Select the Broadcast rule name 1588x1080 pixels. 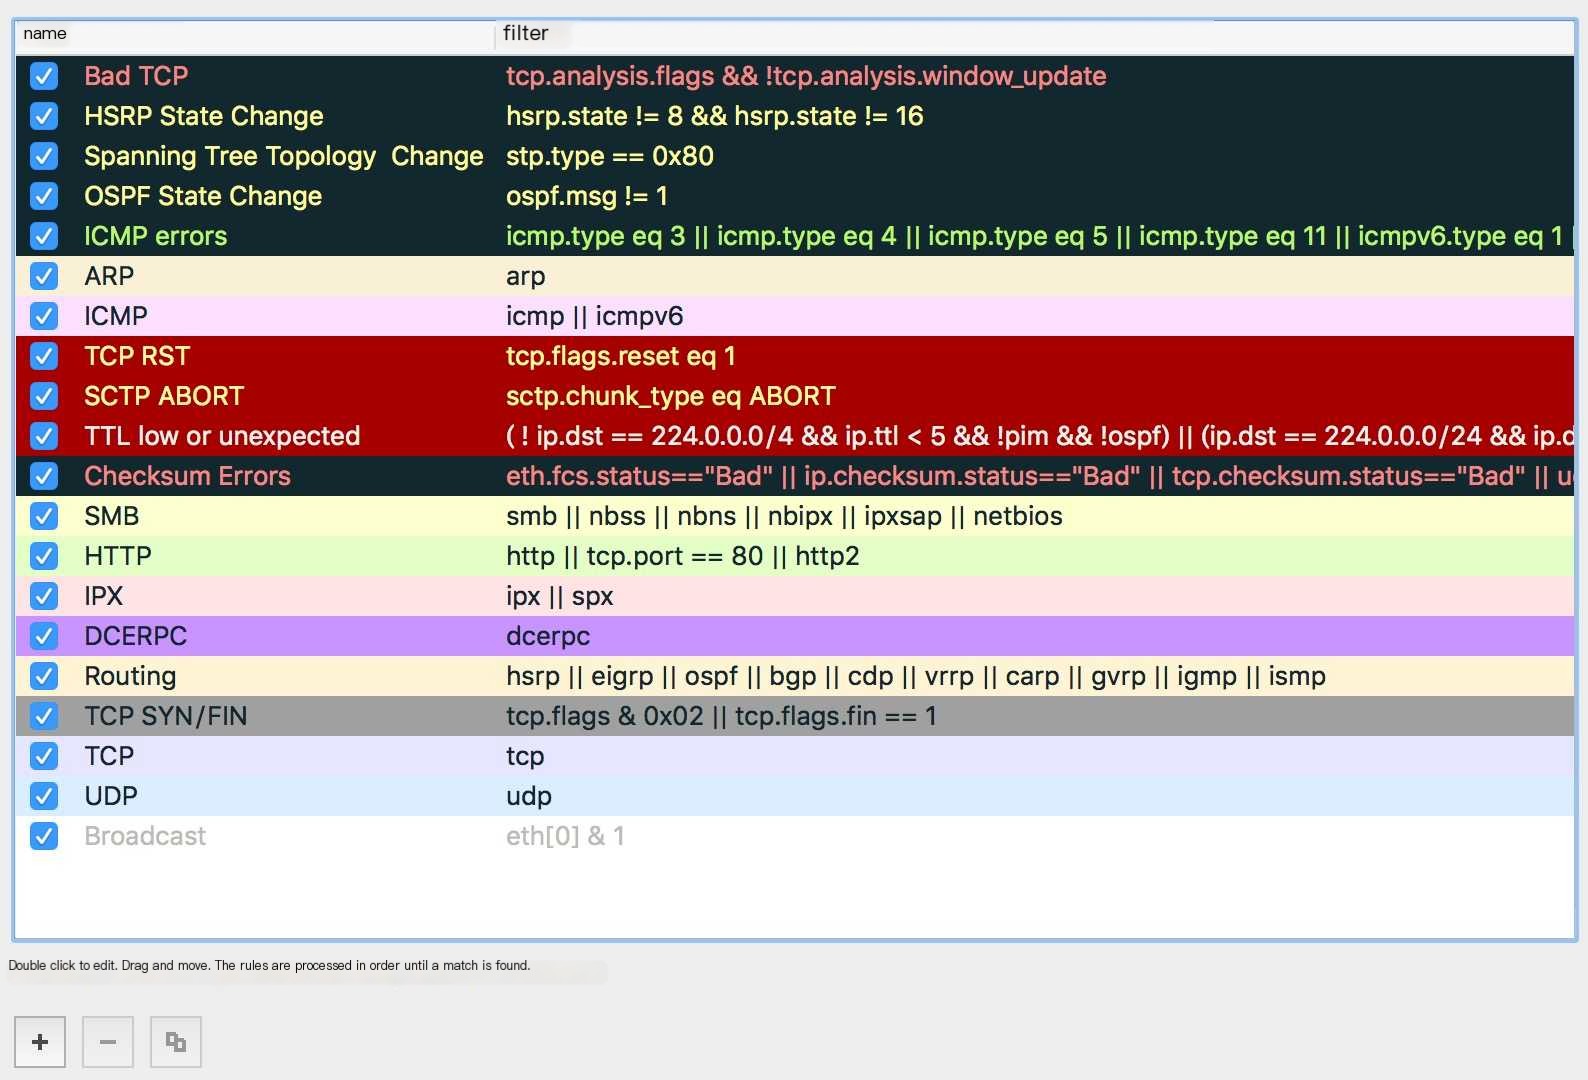click(145, 836)
